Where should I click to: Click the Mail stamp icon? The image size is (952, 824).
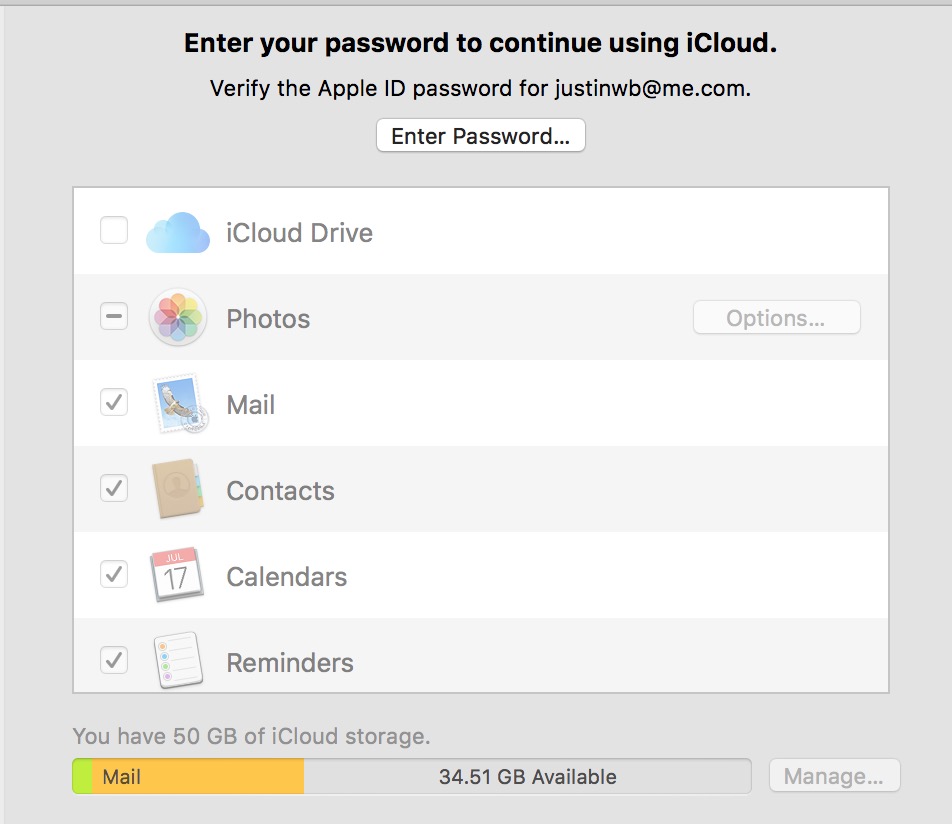tap(180, 404)
